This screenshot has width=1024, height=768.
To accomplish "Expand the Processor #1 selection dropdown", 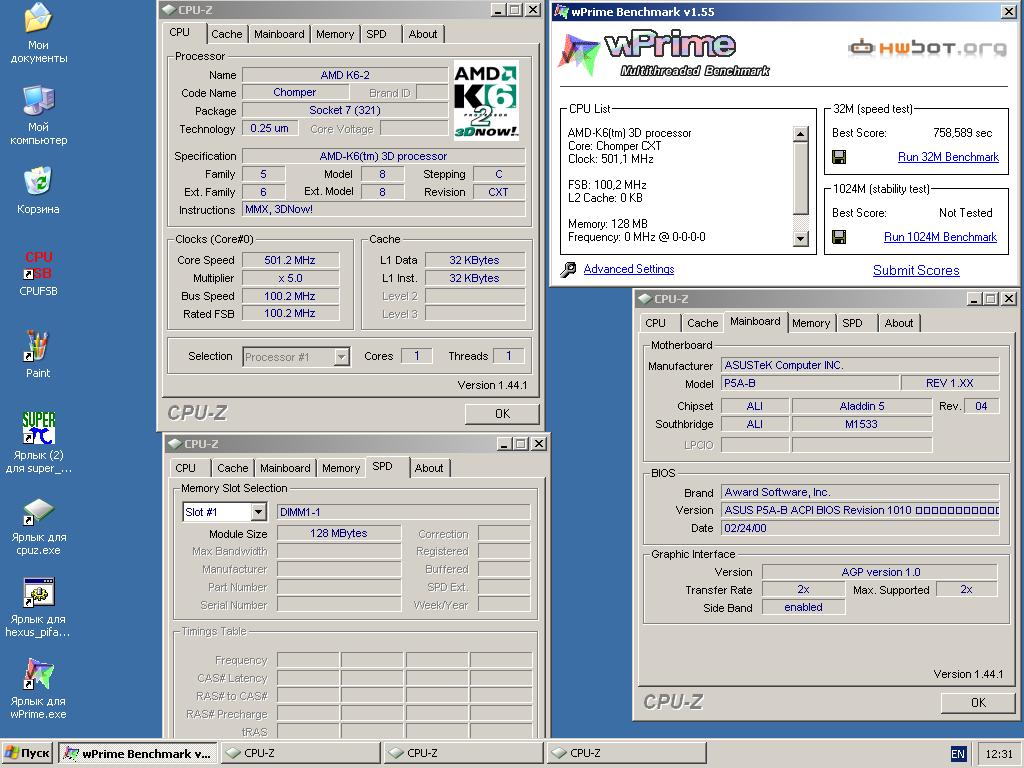I will tap(341, 357).
